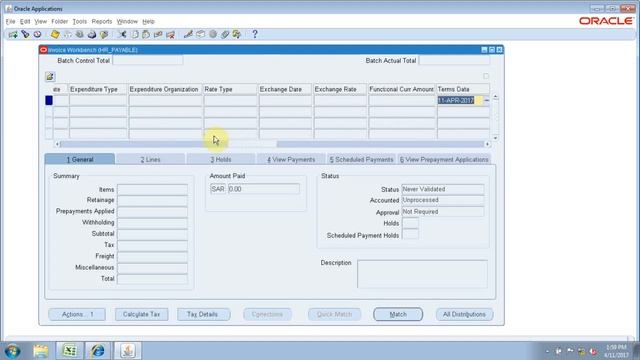Switch to the 4 View Payments tab
The height and width of the screenshot is (360, 640).
tap(291, 160)
